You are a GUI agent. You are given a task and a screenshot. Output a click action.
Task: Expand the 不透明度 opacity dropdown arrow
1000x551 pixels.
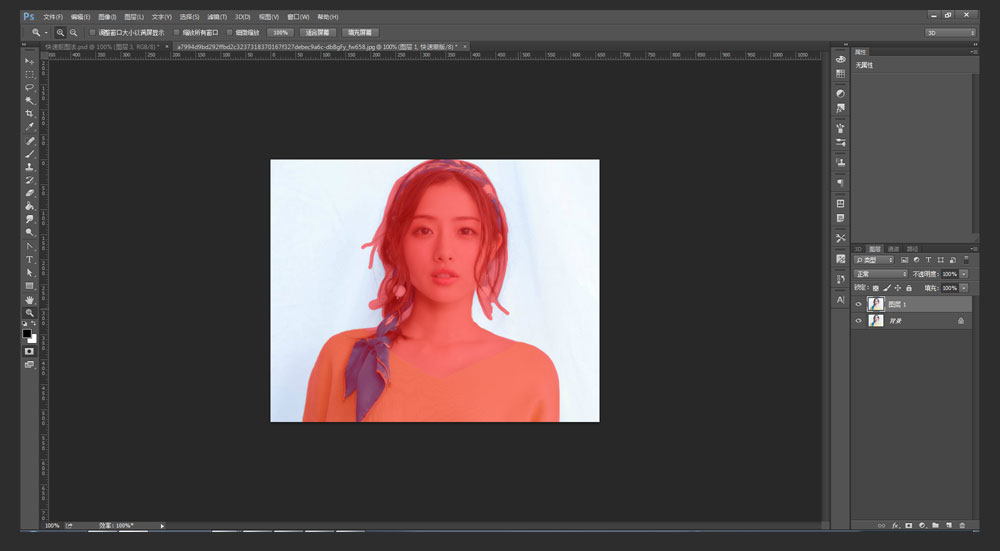(x=963, y=273)
